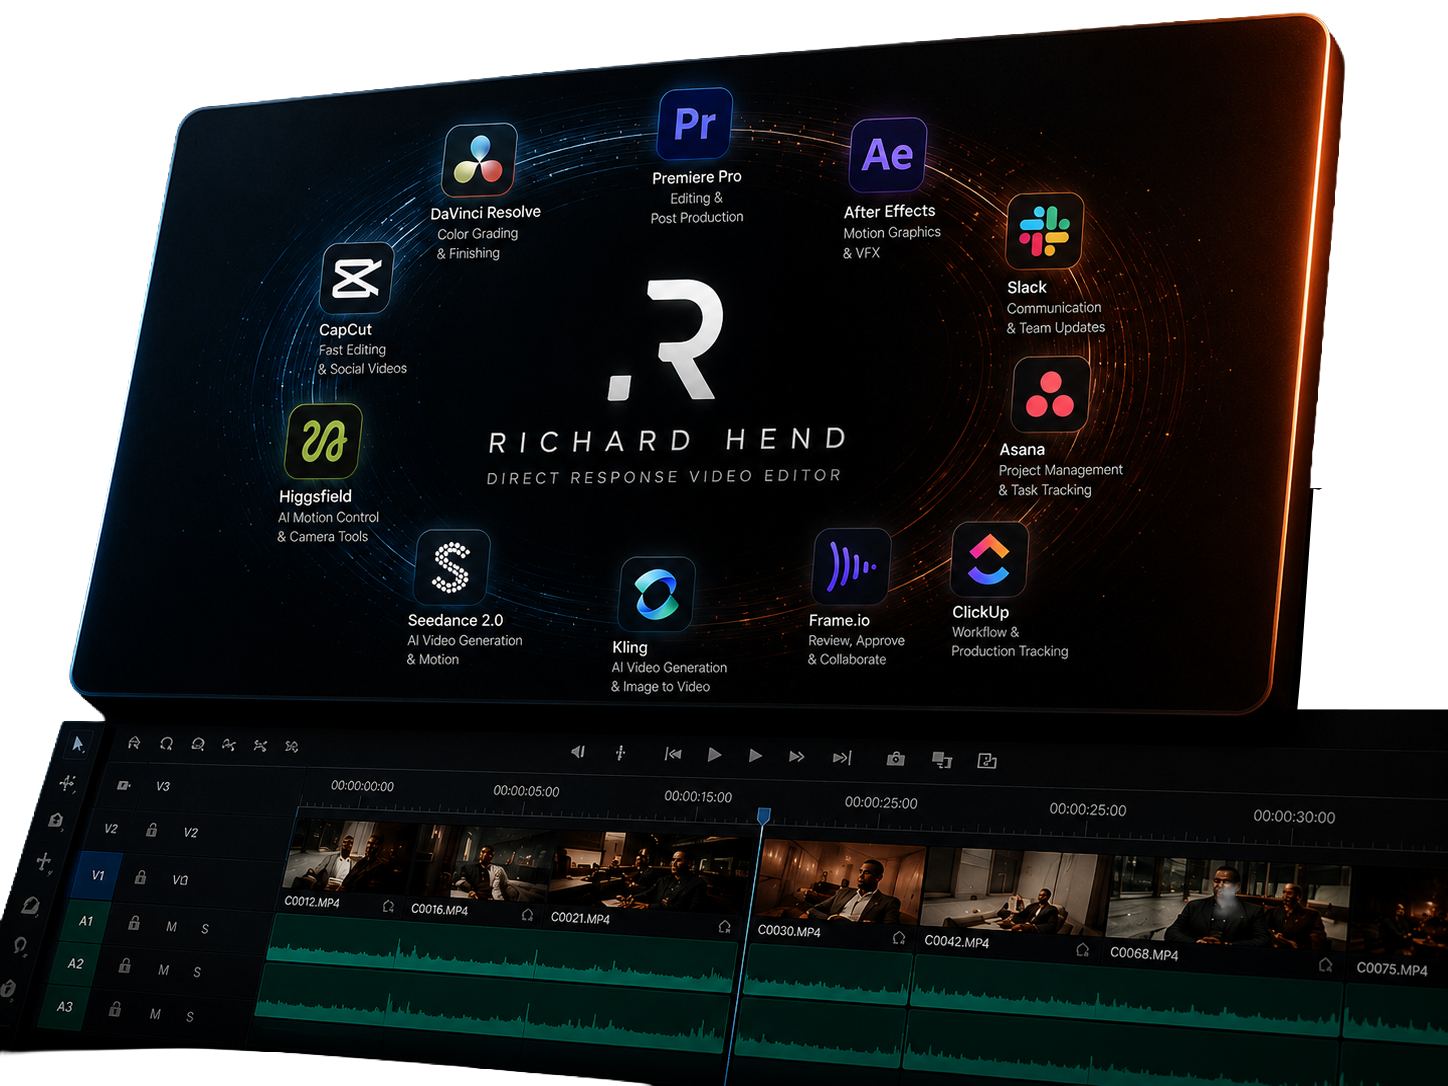1448x1086 pixels.
Task: Click the "RICHARD HEND" title text
Action: (668, 440)
